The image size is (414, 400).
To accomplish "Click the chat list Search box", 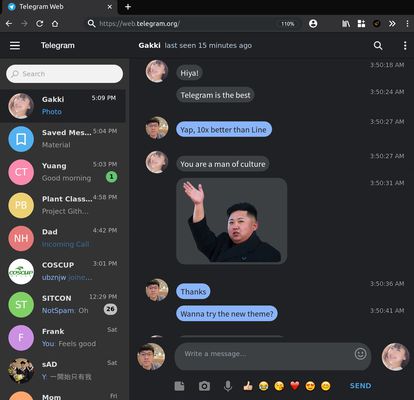I will pos(64,74).
